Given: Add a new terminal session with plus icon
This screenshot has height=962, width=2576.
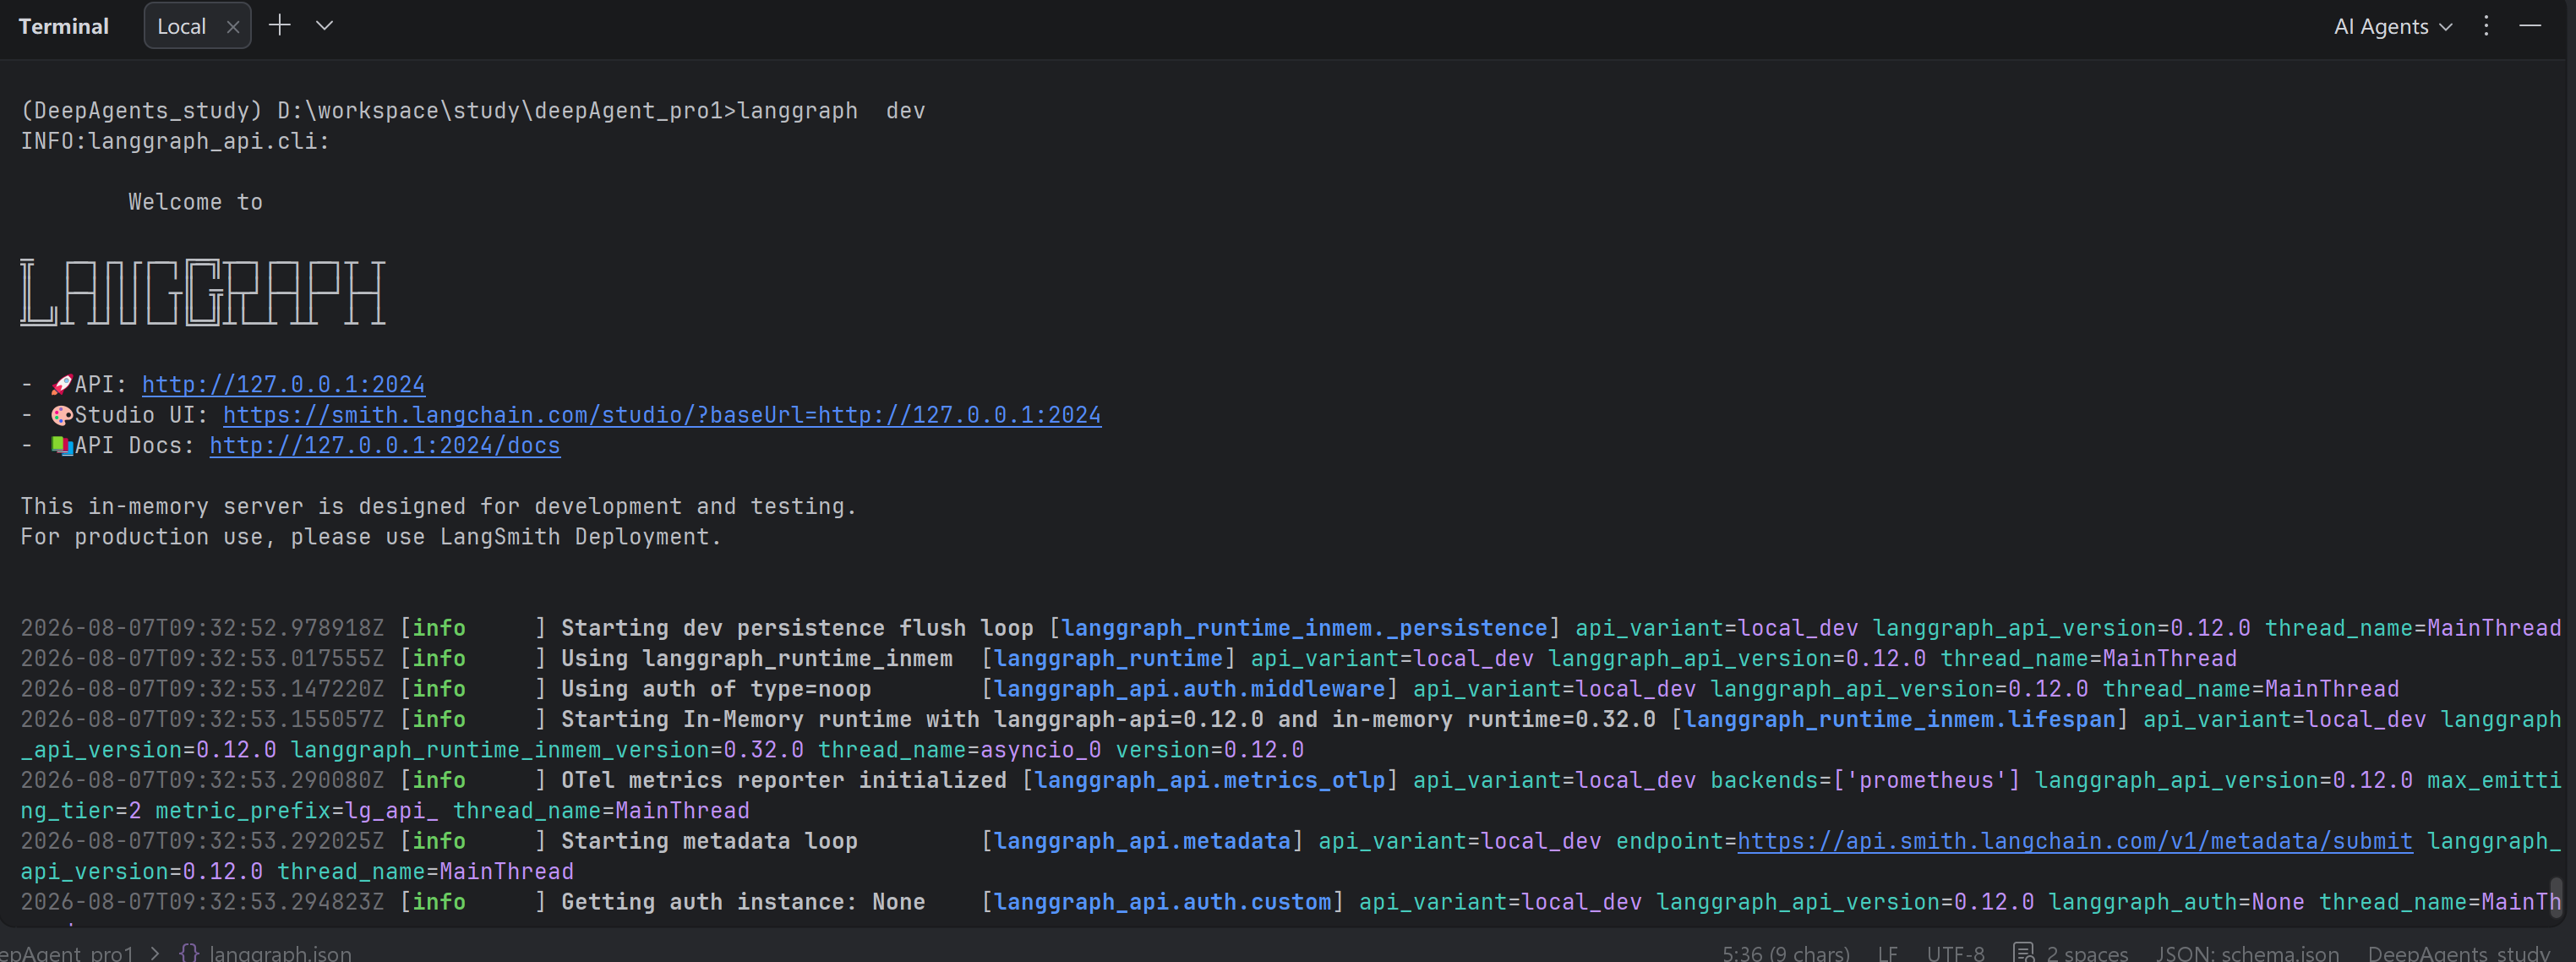Looking at the screenshot, I should click(280, 26).
